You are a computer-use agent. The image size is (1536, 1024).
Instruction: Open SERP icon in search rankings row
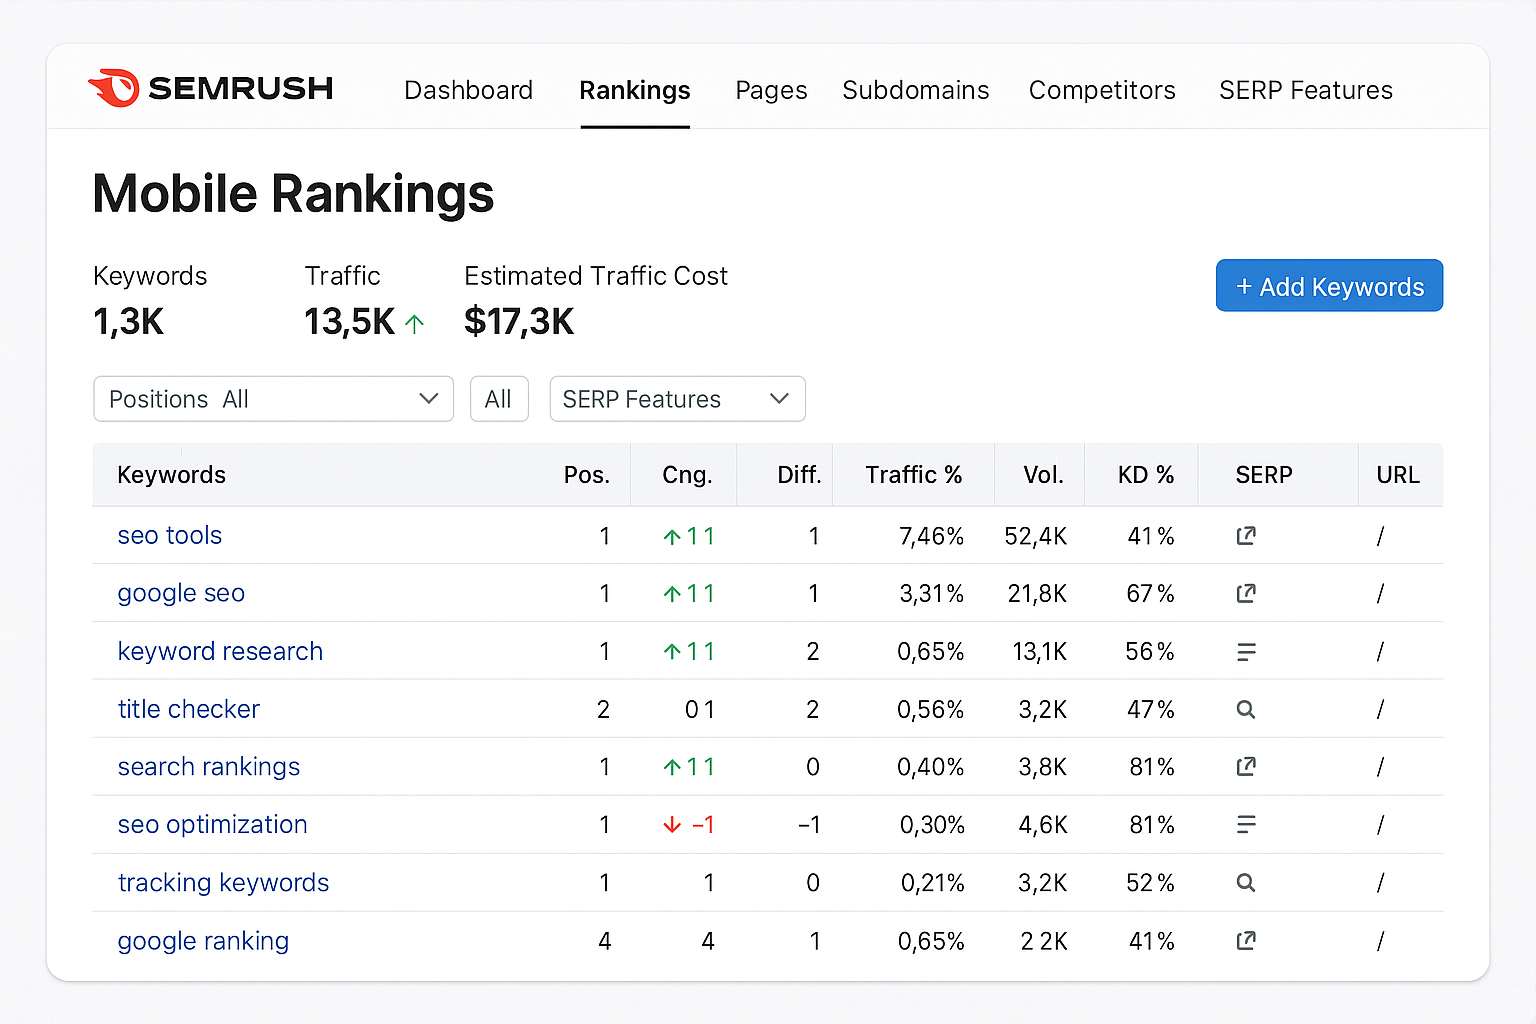[x=1246, y=767]
